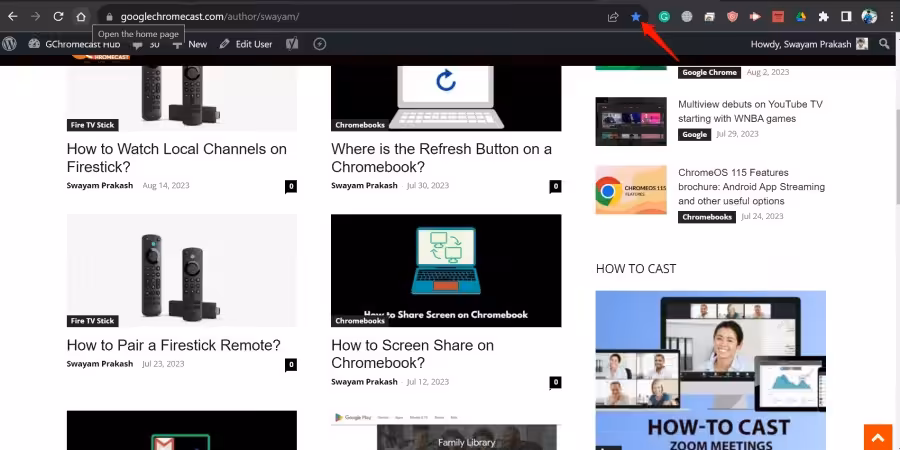Open How to Pair a Firestick Remote article
The height and width of the screenshot is (450, 900).
click(173, 345)
